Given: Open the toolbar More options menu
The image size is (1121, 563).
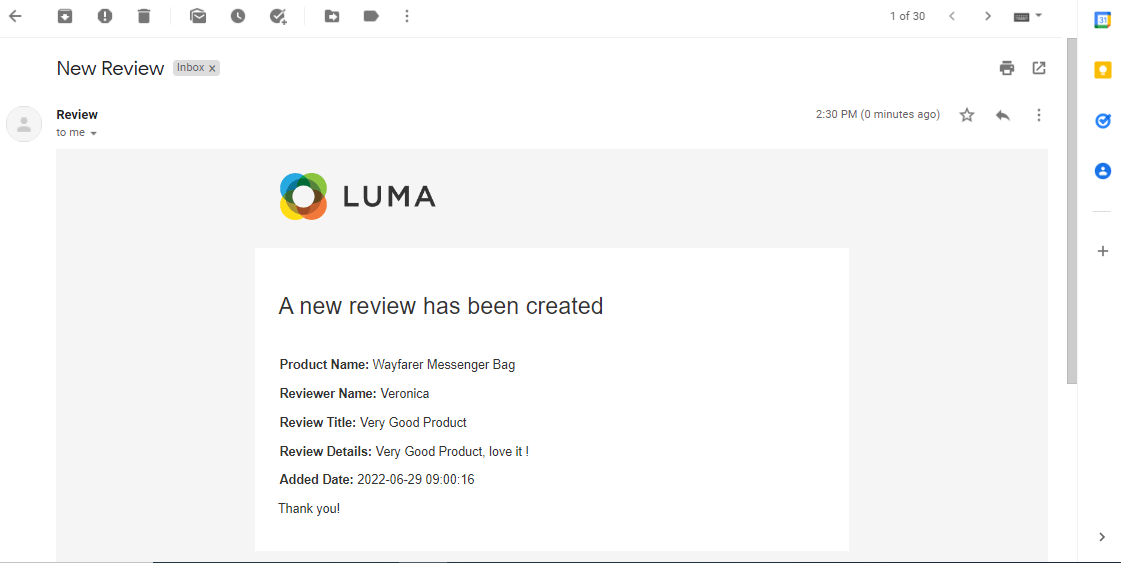Looking at the screenshot, I should coord(406,16).
